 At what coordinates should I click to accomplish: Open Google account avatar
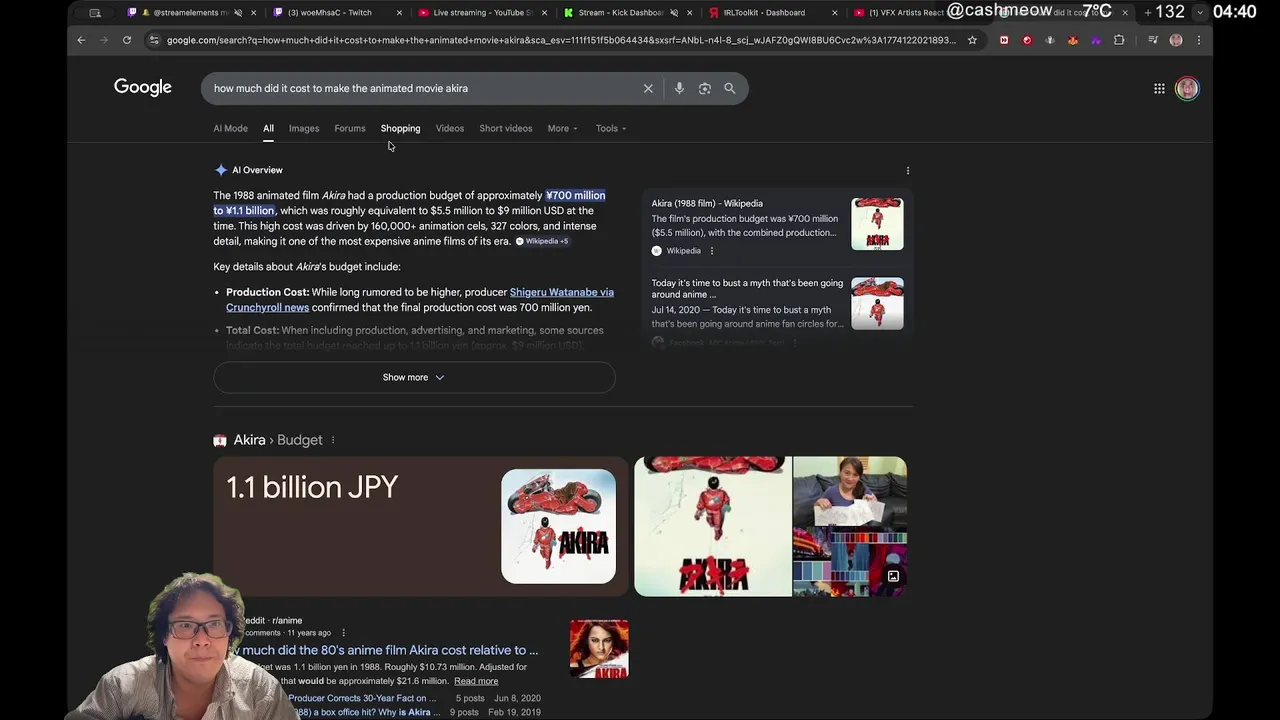1187,88
